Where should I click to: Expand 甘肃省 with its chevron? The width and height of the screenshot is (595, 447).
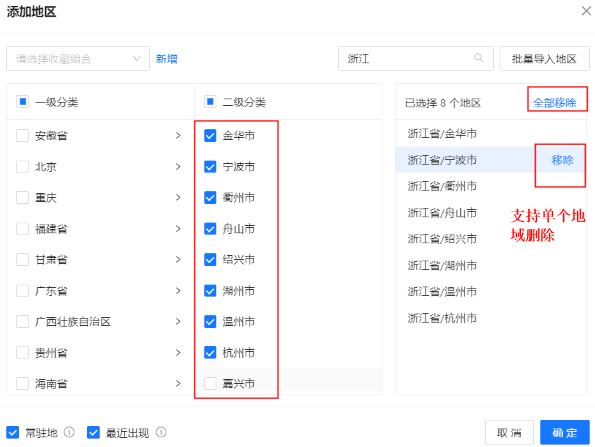pos(178,260)
